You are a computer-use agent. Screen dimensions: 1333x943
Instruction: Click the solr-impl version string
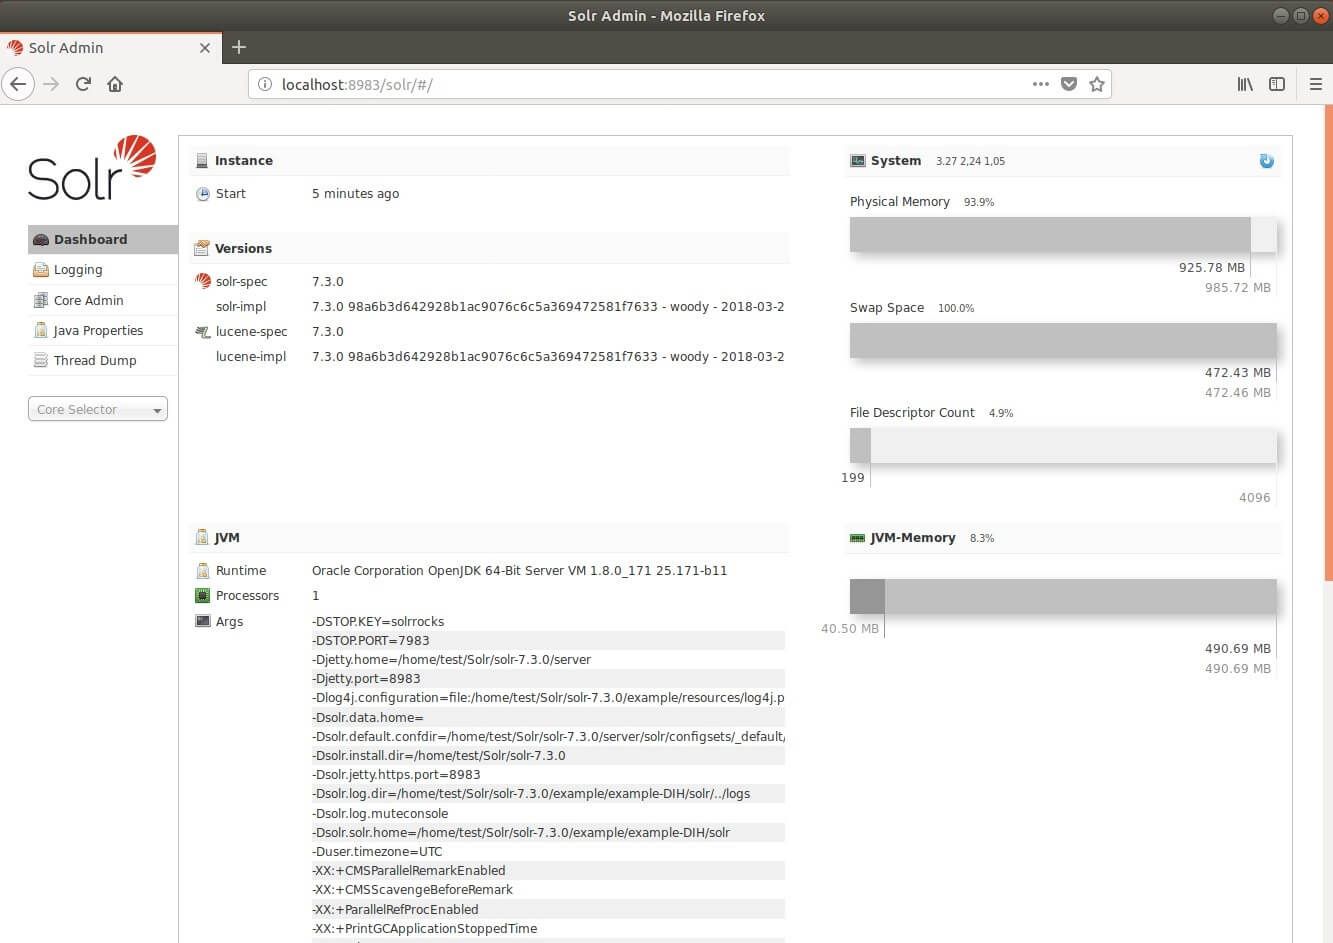point(548,306)
